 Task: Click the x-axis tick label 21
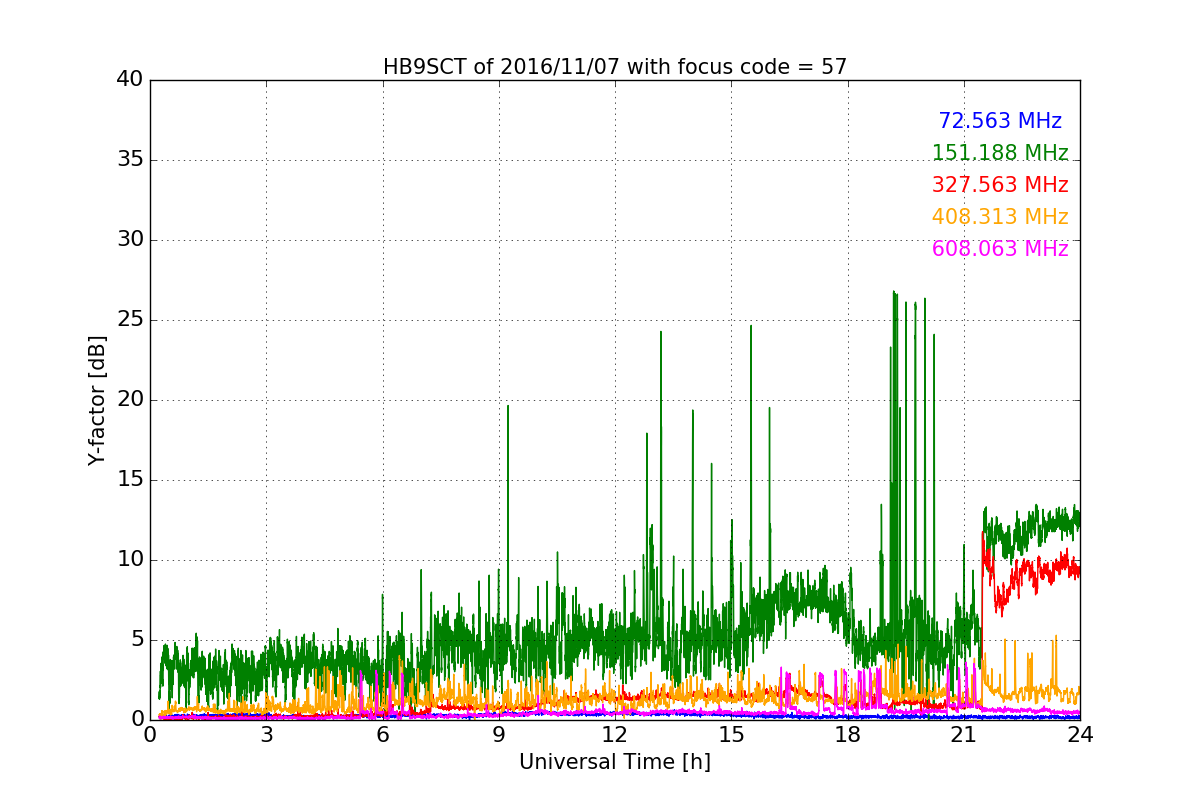(x=964, y=734)
